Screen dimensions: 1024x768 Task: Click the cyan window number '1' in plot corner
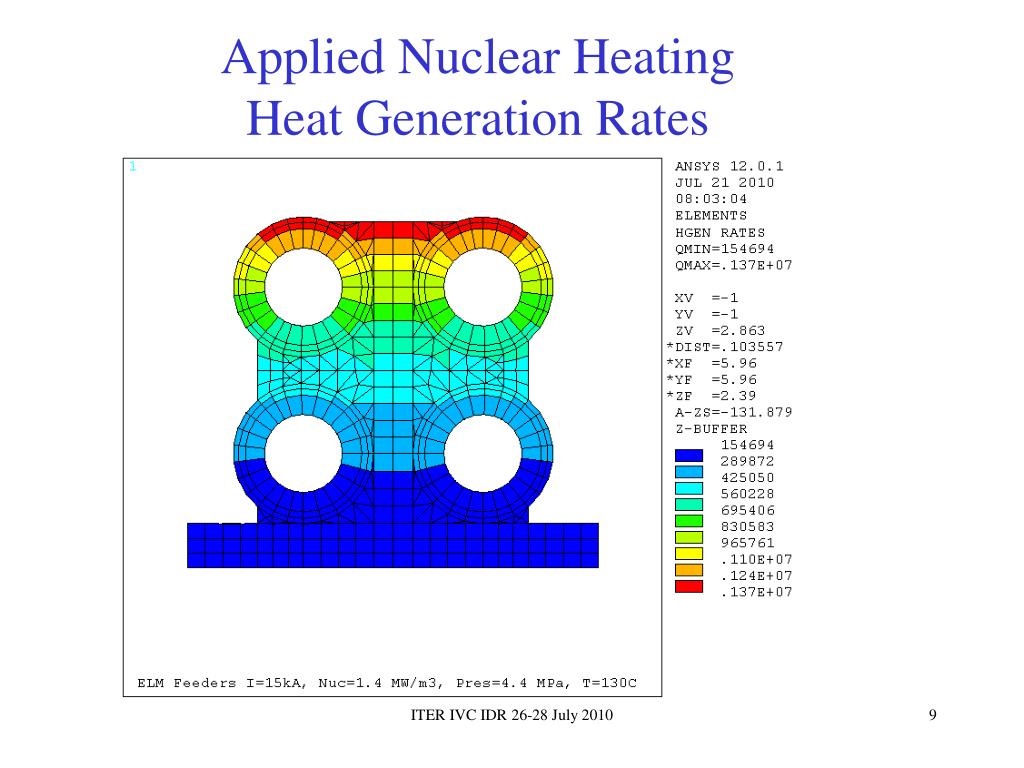tap(133, 166)
